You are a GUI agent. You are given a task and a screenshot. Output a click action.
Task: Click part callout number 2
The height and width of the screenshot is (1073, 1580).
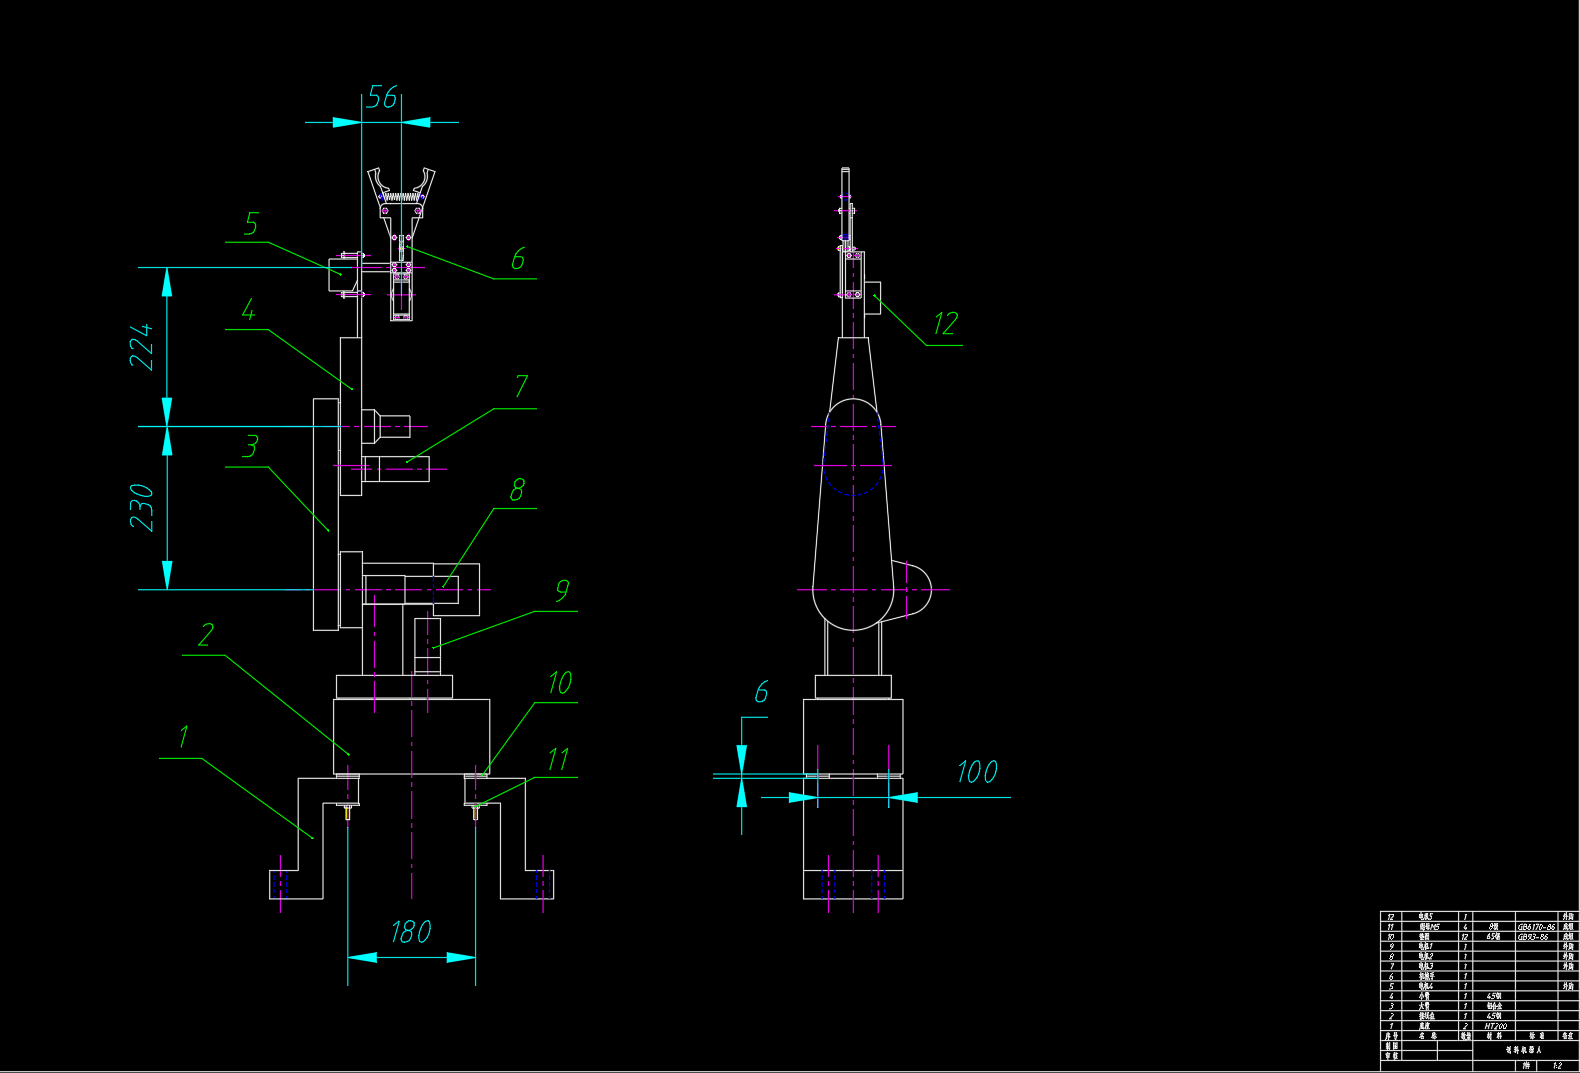click(206, 635)
